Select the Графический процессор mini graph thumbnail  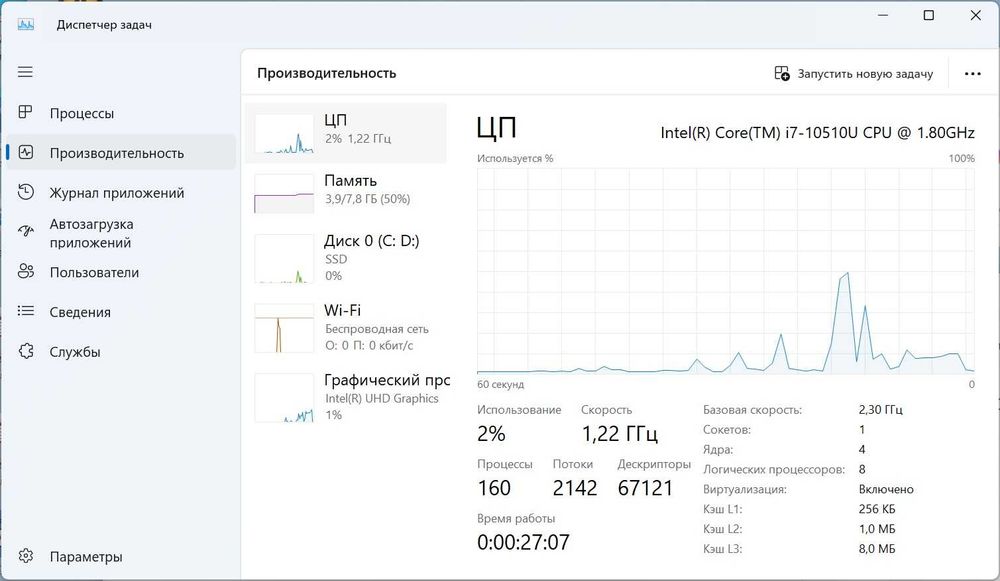284,398
